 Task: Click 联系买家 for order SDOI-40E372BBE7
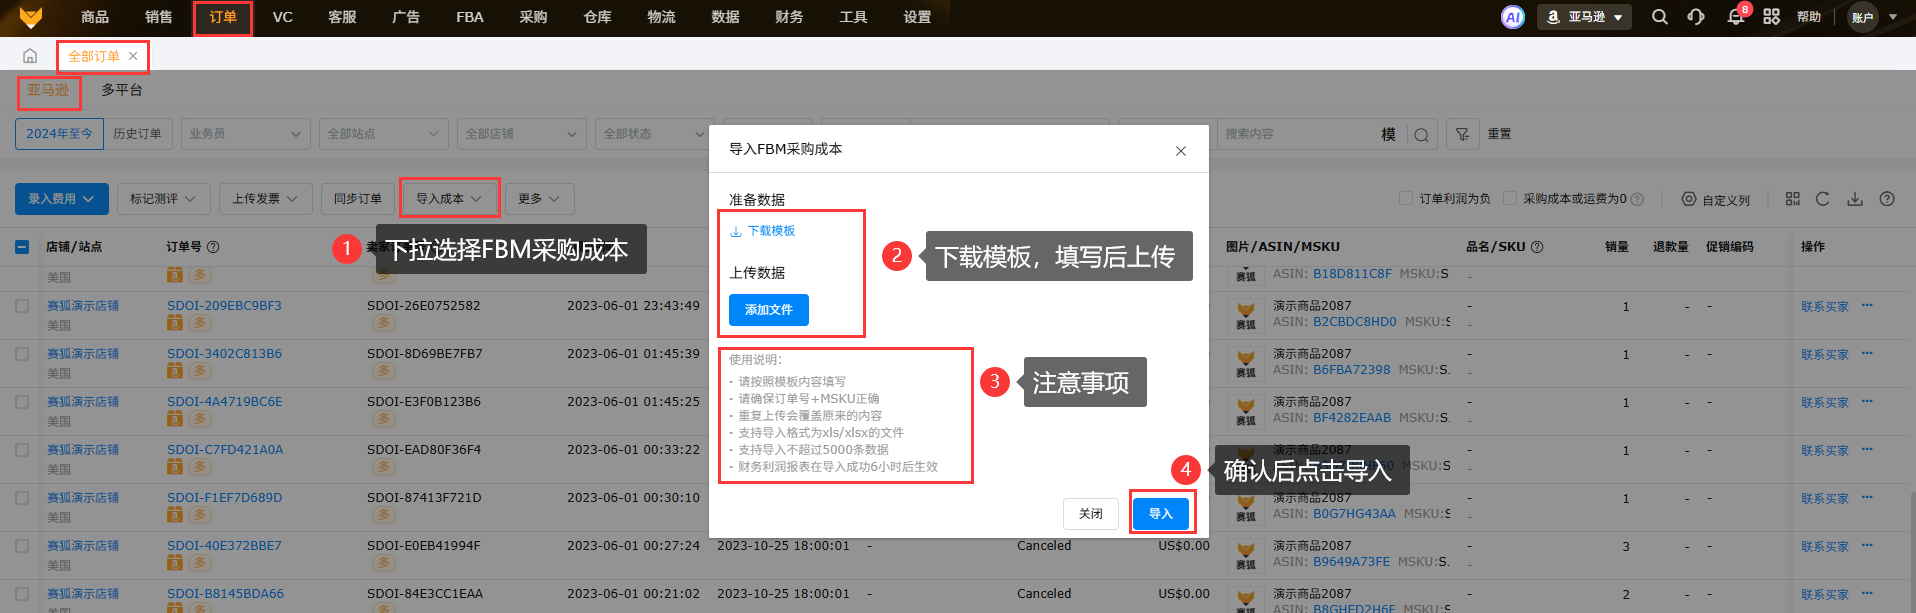[x=1825, y=547]
